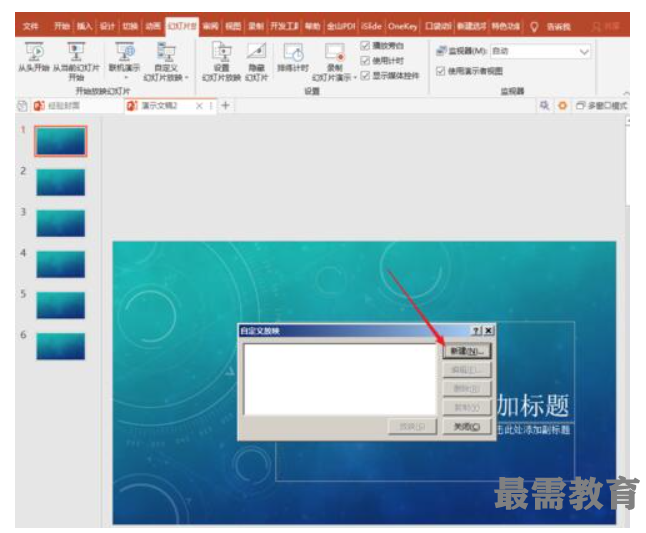Viewport: 646px width, 533px height.
Task: Click 编辑 button in 自定义放映 dialog
Action: pyautogui.click(x=467, y=370)
